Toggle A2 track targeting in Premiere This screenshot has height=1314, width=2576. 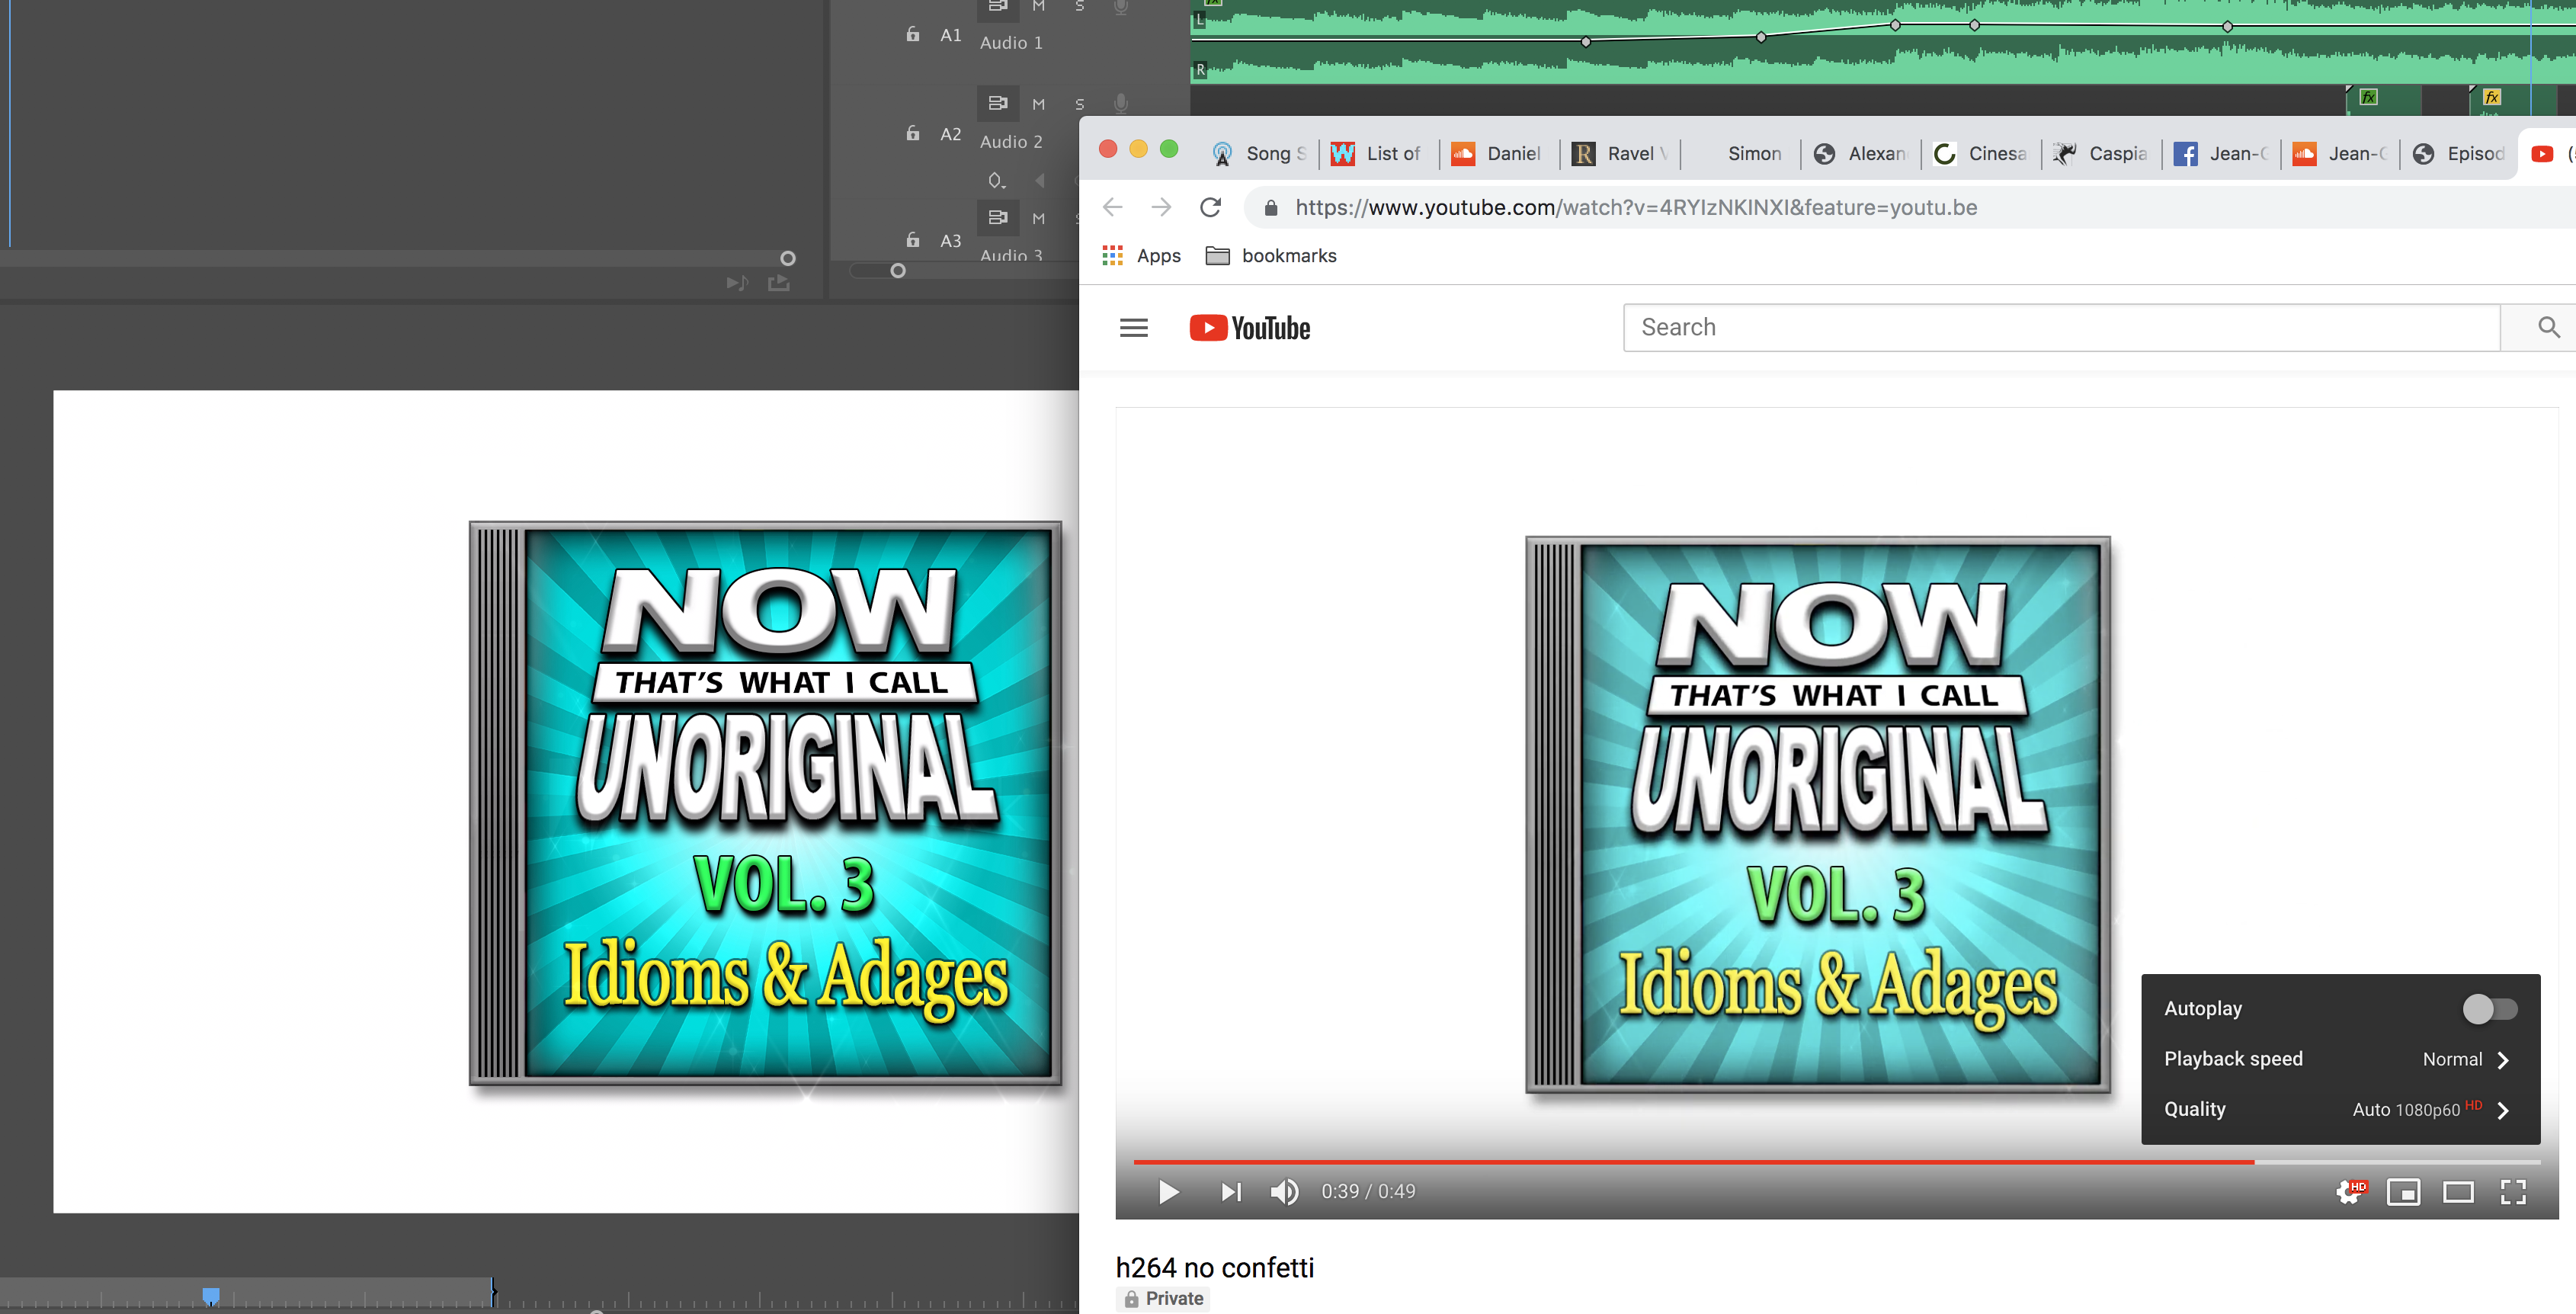950,134
